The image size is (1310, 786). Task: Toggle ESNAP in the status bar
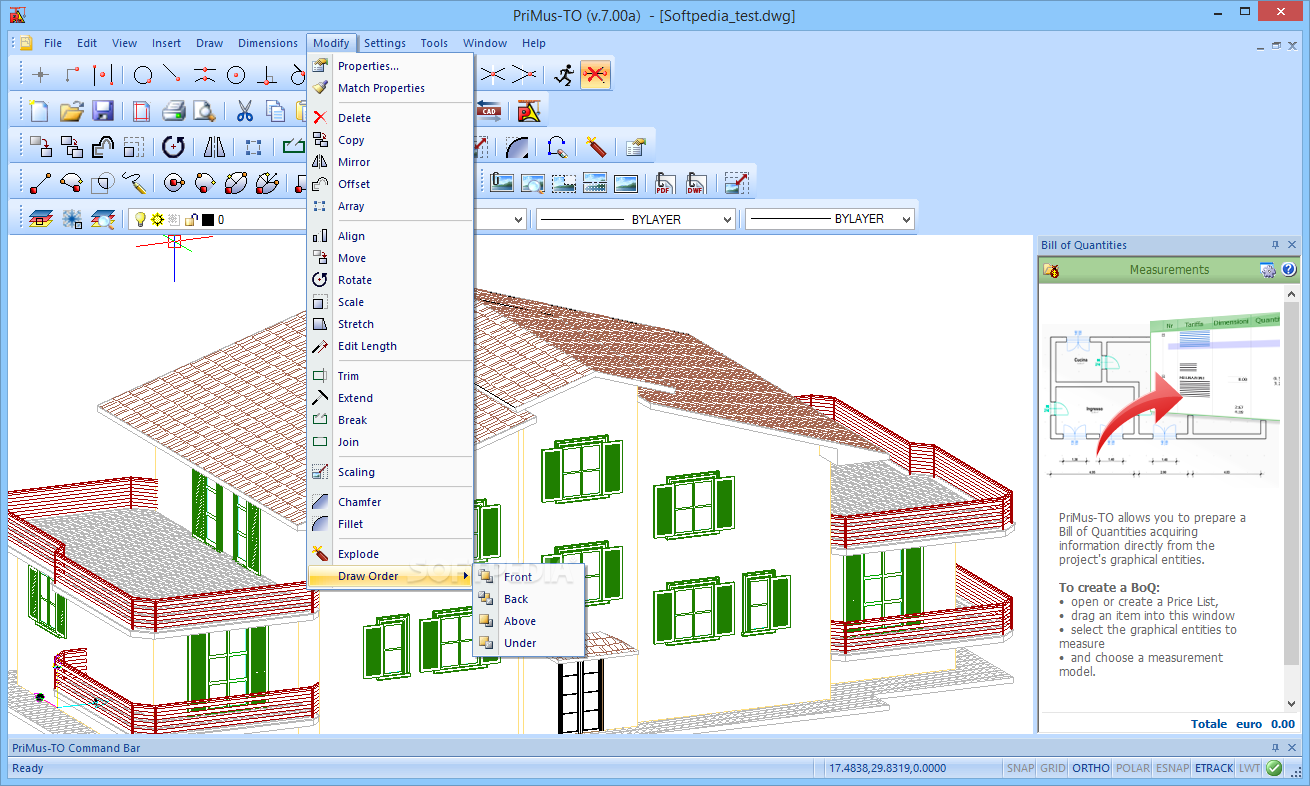click(1173, 768)
